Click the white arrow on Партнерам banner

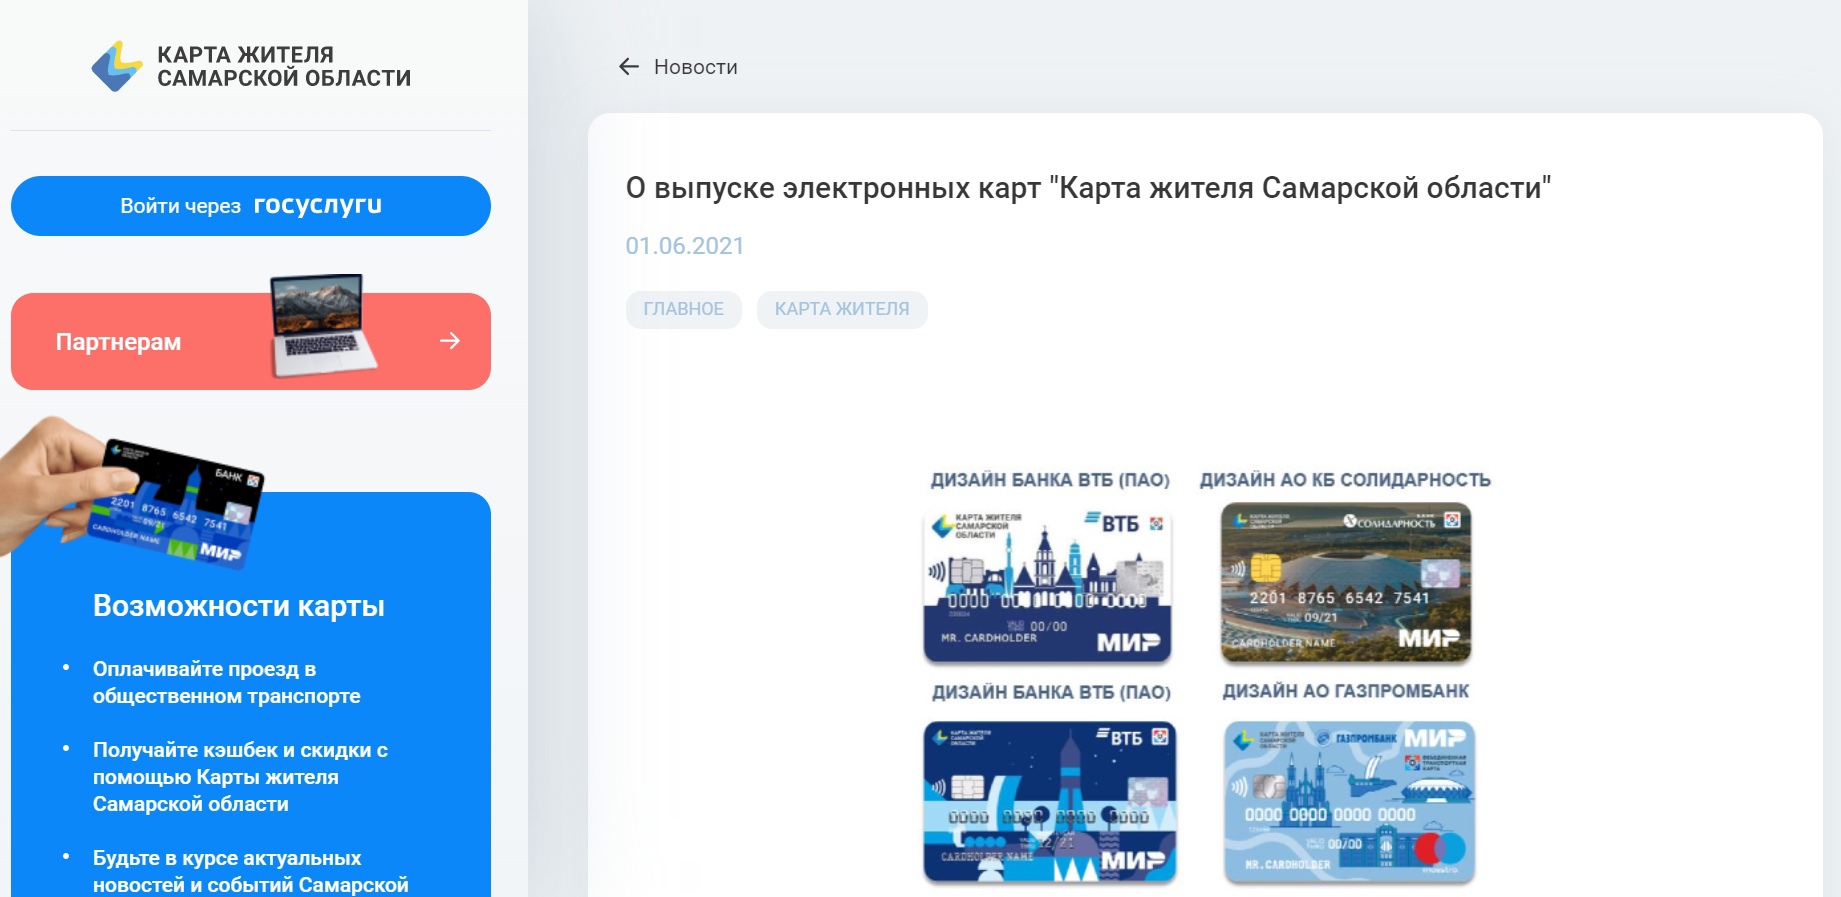click(450, 341)
